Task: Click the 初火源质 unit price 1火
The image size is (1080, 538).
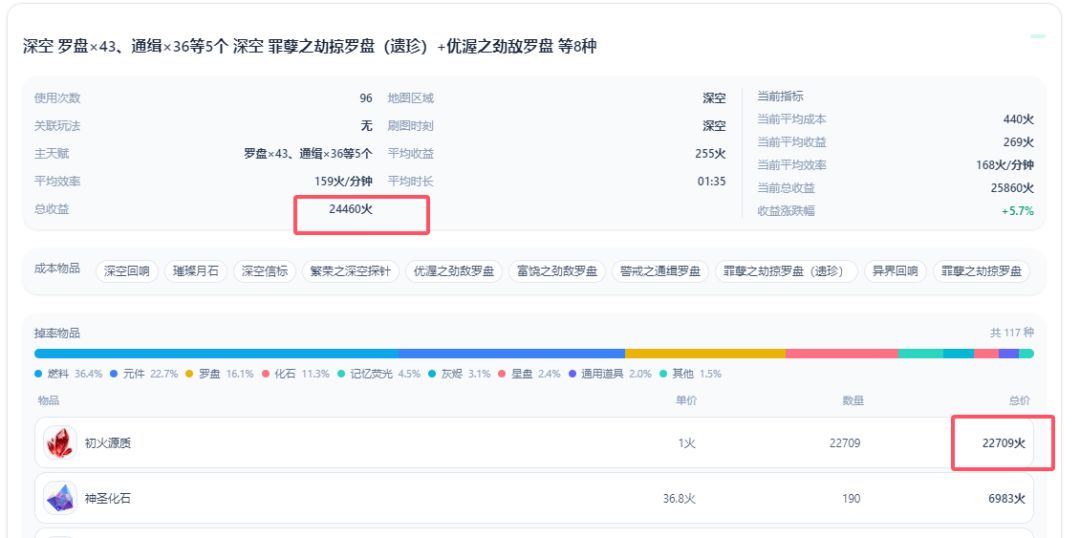Action: point(687,443)
